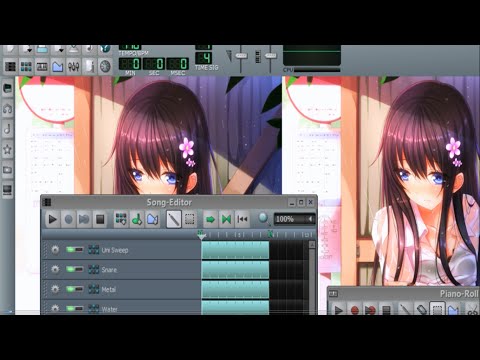
Task: Click record button in Song-Editor
Action: [x=68, y=219]
